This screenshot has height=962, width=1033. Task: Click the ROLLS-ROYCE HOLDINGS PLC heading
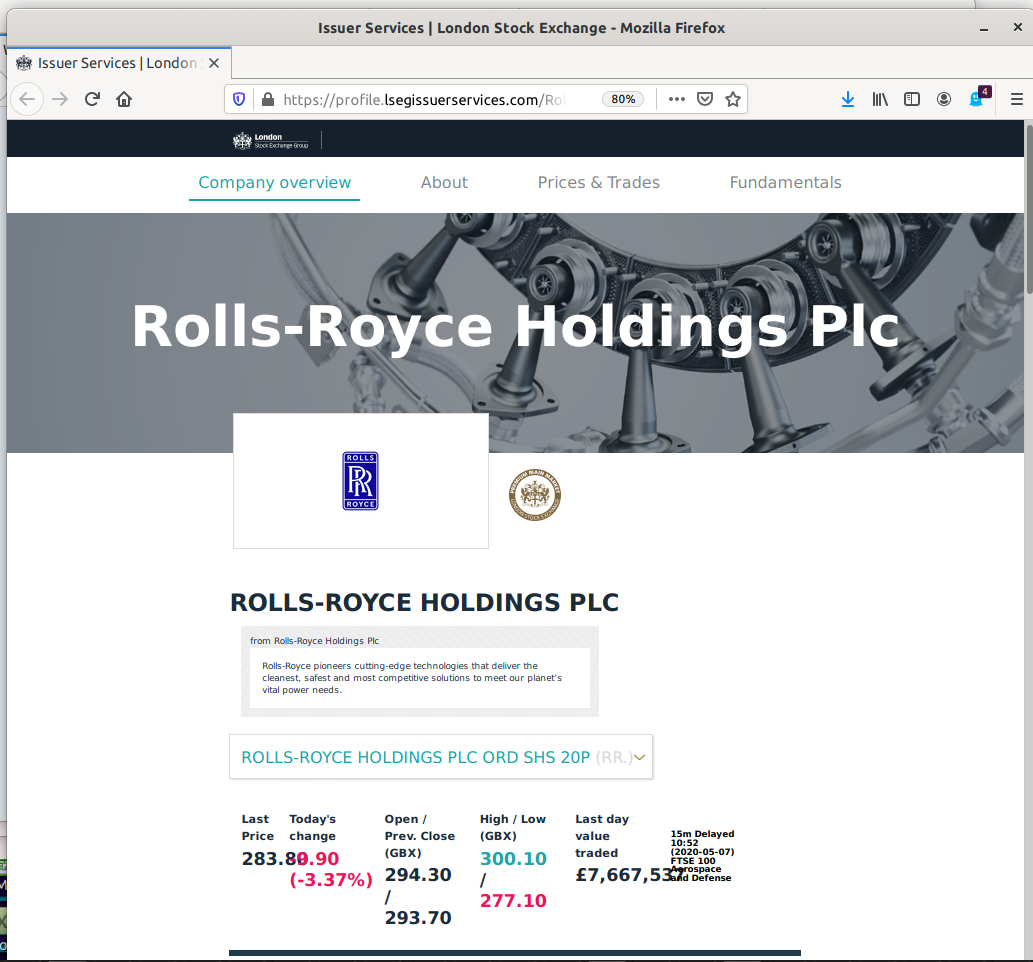click(424, 602)
